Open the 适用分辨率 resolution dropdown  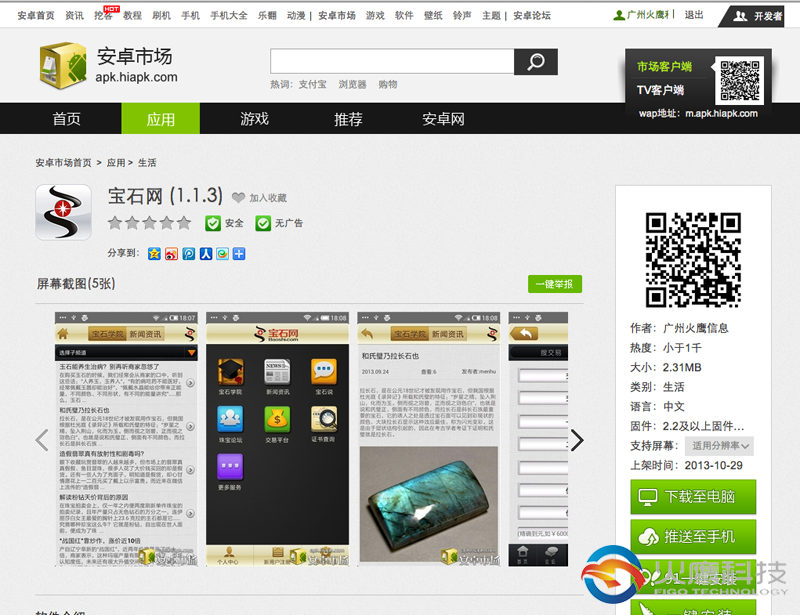point(718,445)
